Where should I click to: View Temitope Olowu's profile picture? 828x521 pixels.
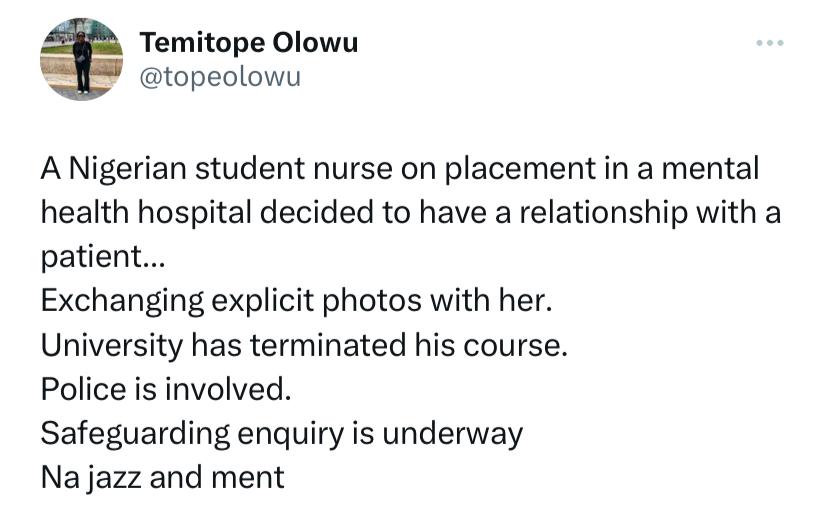point(81,59)
